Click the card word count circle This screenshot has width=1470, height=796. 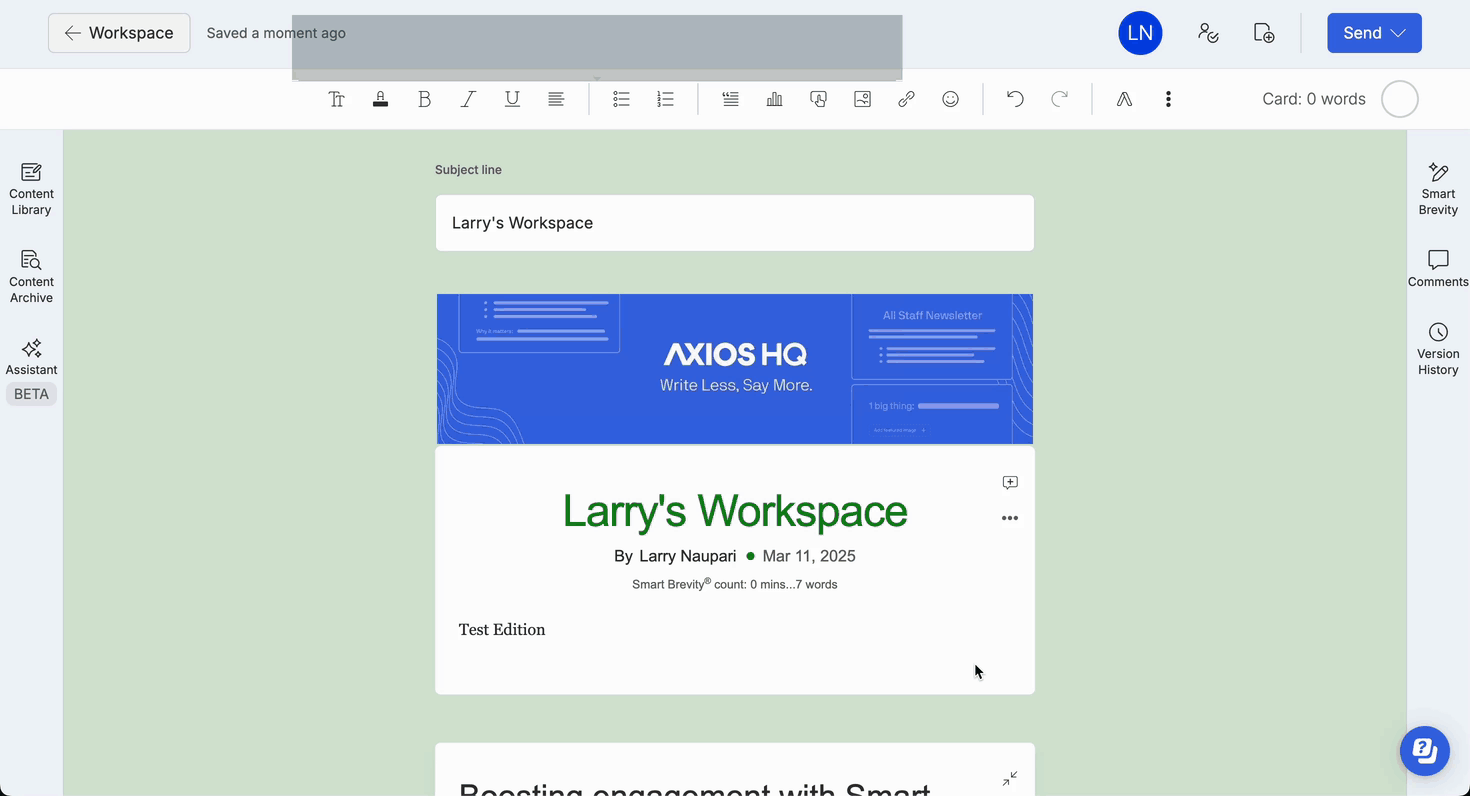click(1400, 99)
